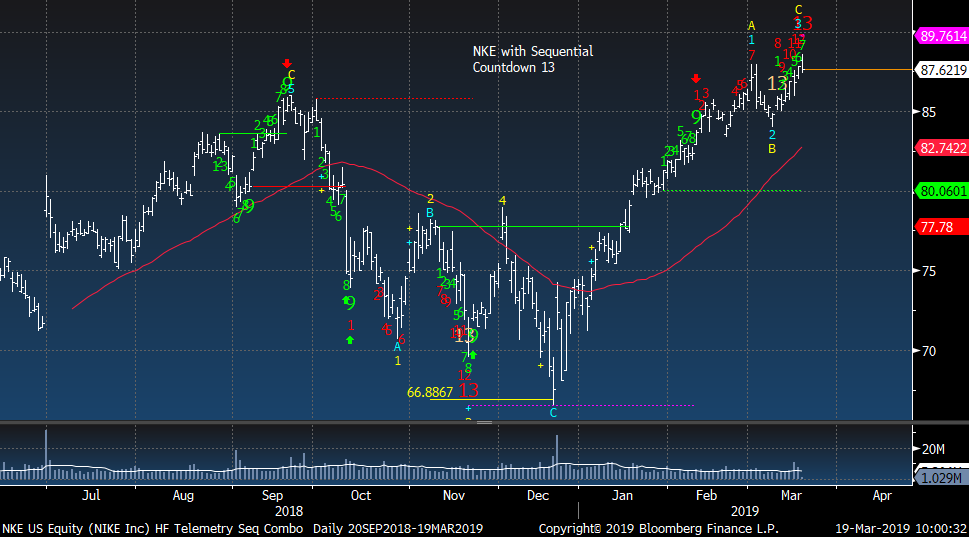Select the cyan A label below late October low
969x537 pixels.
397,347
